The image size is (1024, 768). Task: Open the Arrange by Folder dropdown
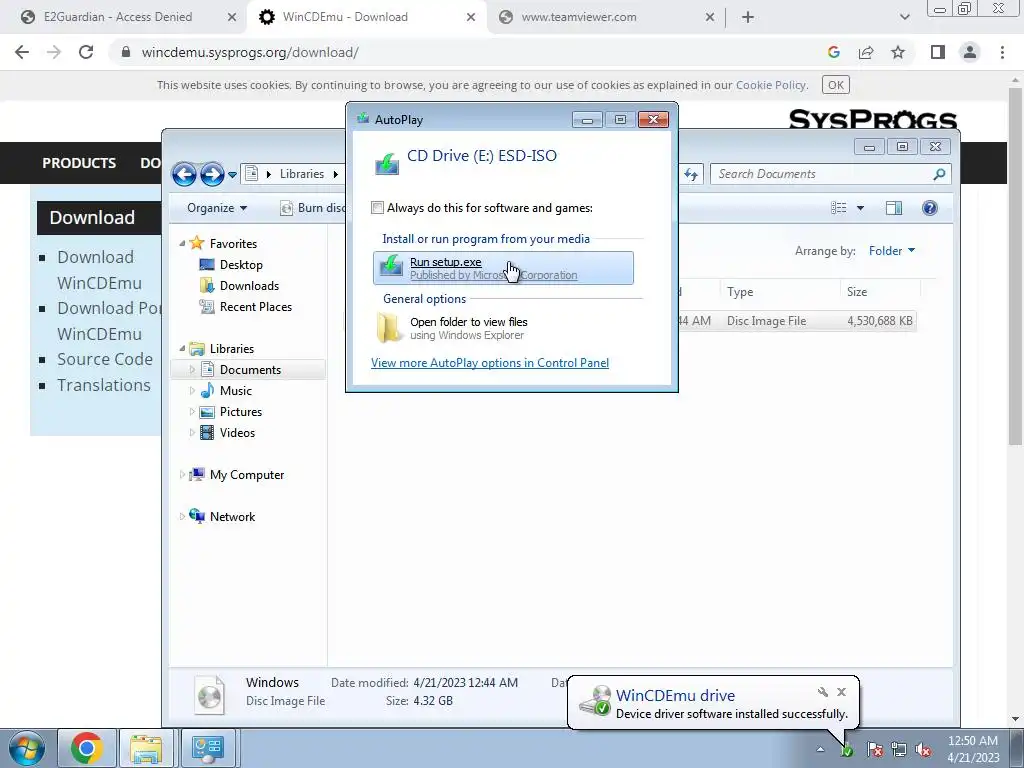(x=892, y=251)
